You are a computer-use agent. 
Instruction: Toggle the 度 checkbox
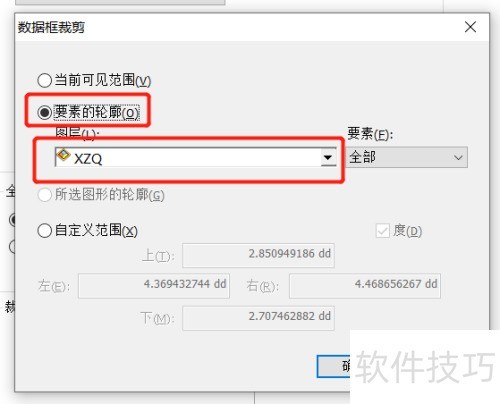pyautogui.click(x=382, y=231)
